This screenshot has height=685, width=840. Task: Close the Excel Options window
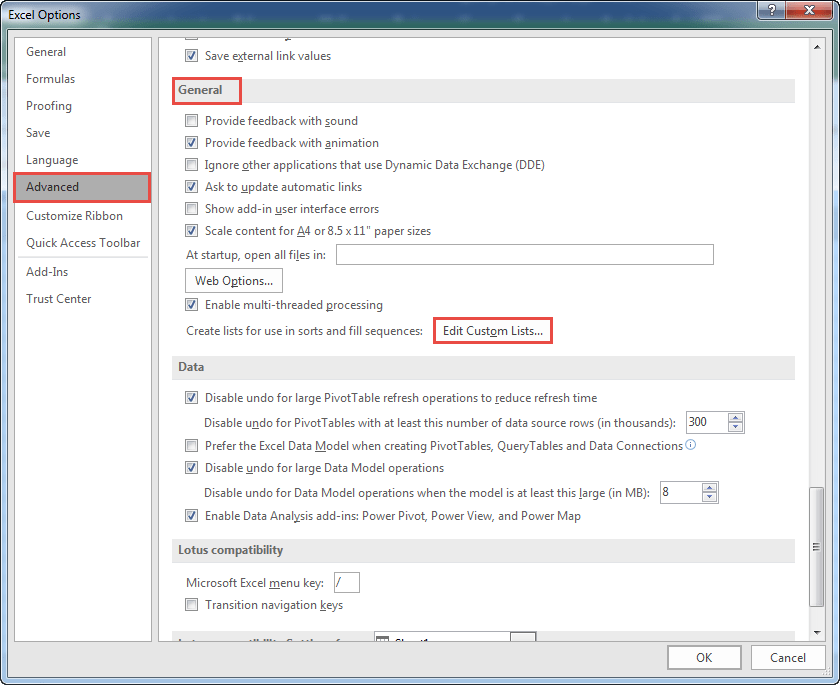[x=809, y=10]
